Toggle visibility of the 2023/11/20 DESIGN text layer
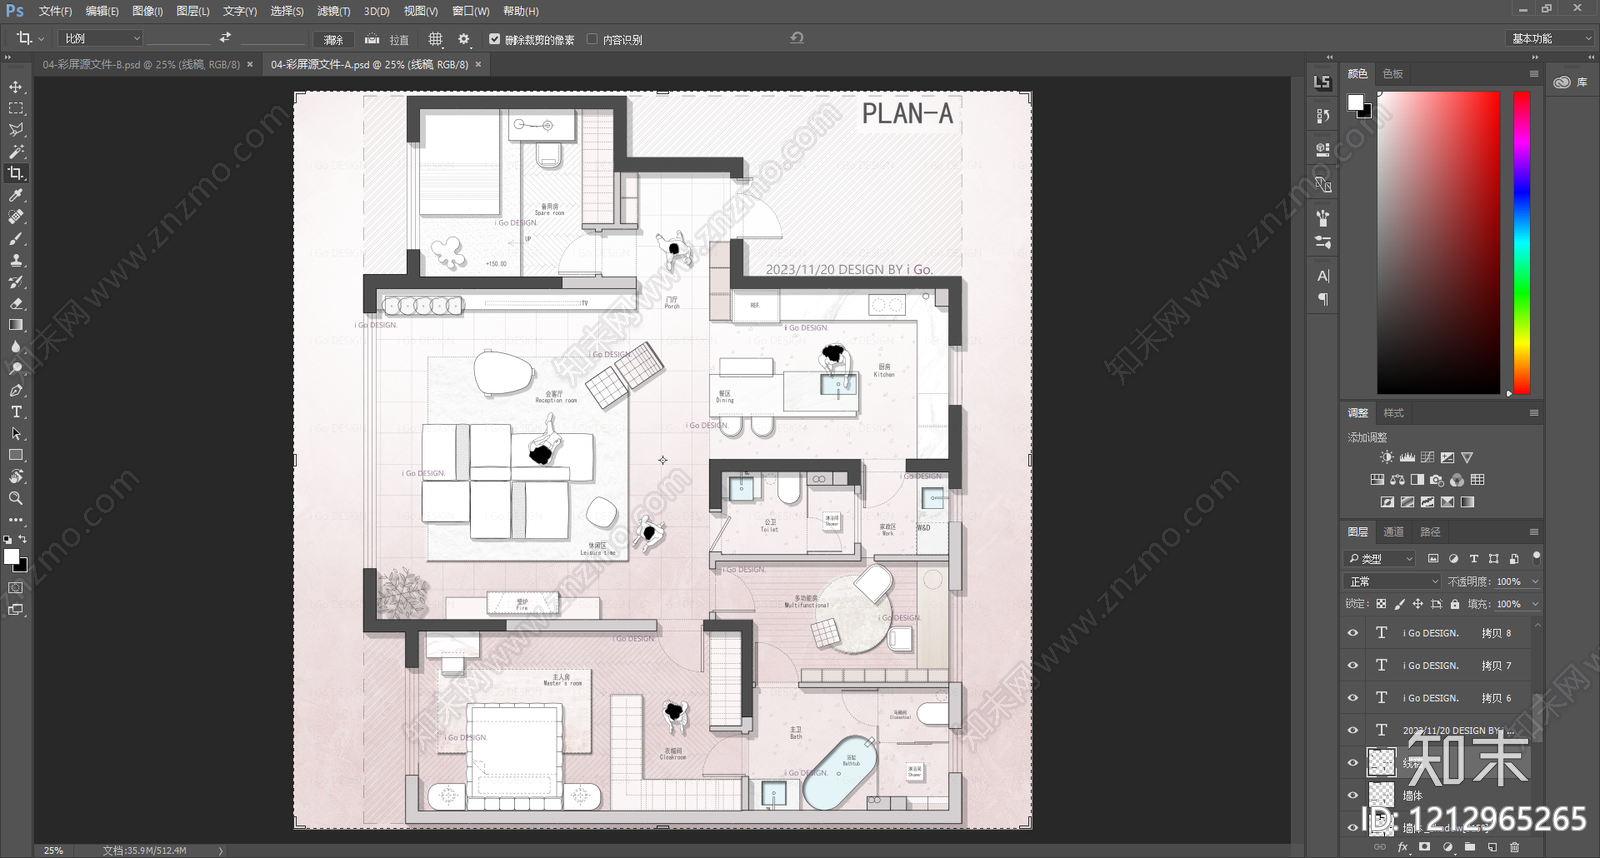This screenshot has height=858, width=1600. [x=1353, y=730]
